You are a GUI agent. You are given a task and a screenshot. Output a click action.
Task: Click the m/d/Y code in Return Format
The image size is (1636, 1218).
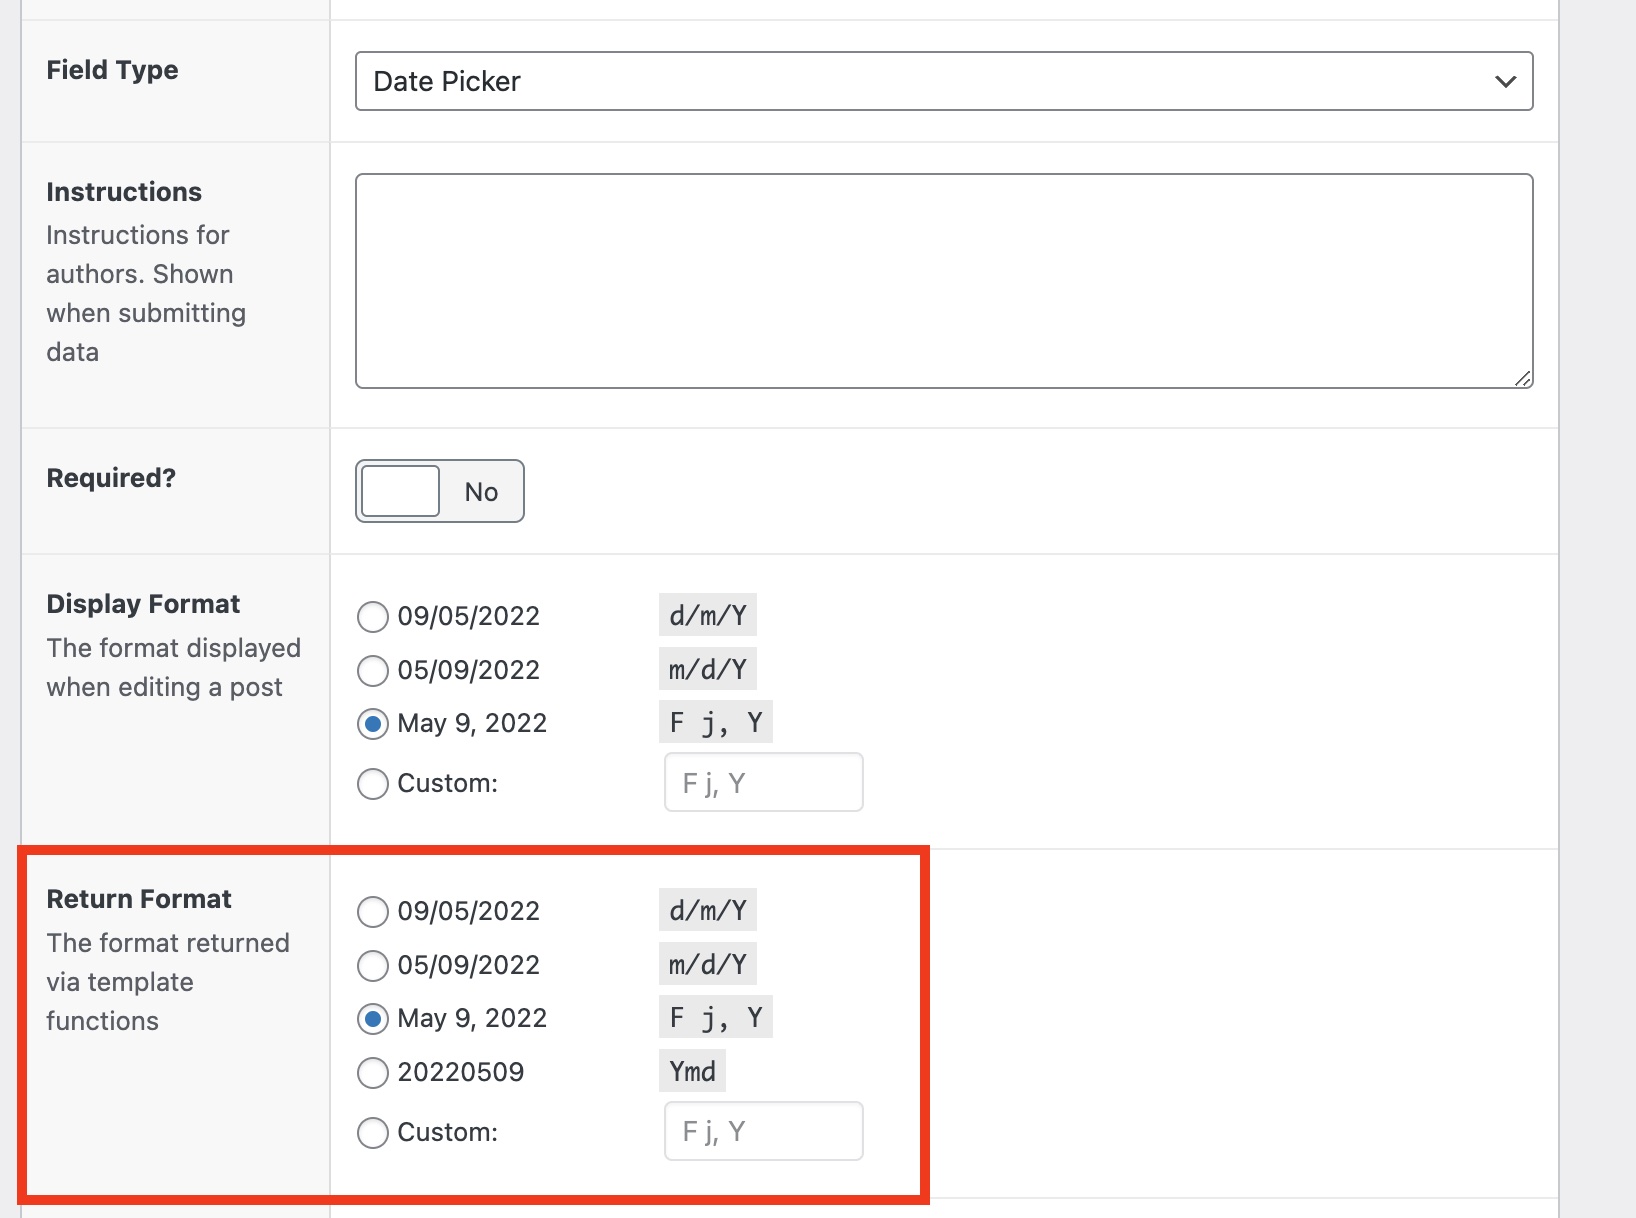pos(708,964)
